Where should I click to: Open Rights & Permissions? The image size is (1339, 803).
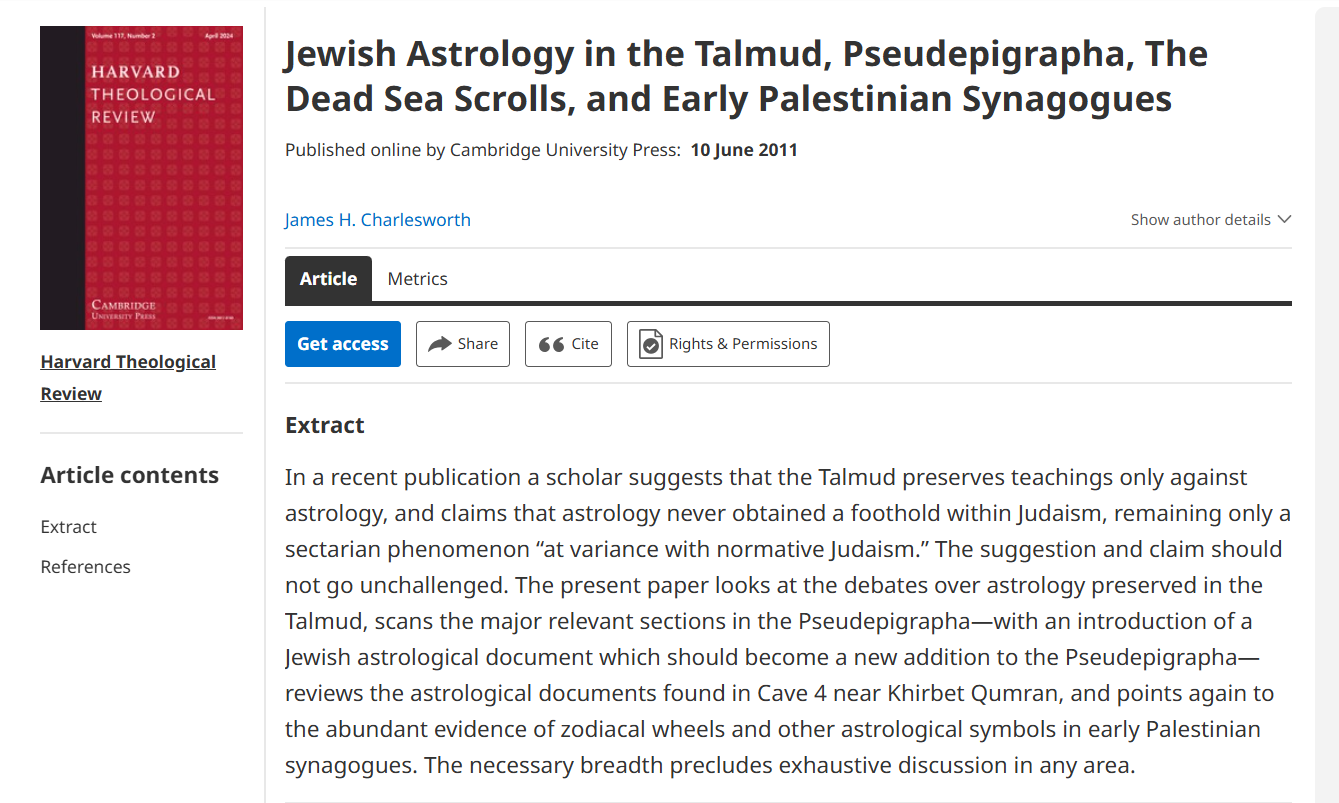[728, 344]
